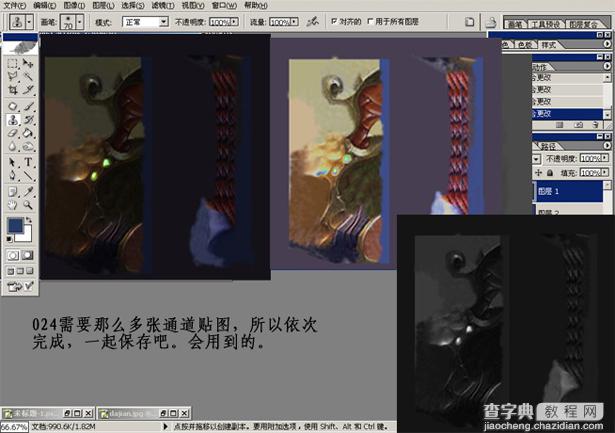615x433 pixels.
Task: Select the Path Selection arrow tool
Action: coord(12,162)
